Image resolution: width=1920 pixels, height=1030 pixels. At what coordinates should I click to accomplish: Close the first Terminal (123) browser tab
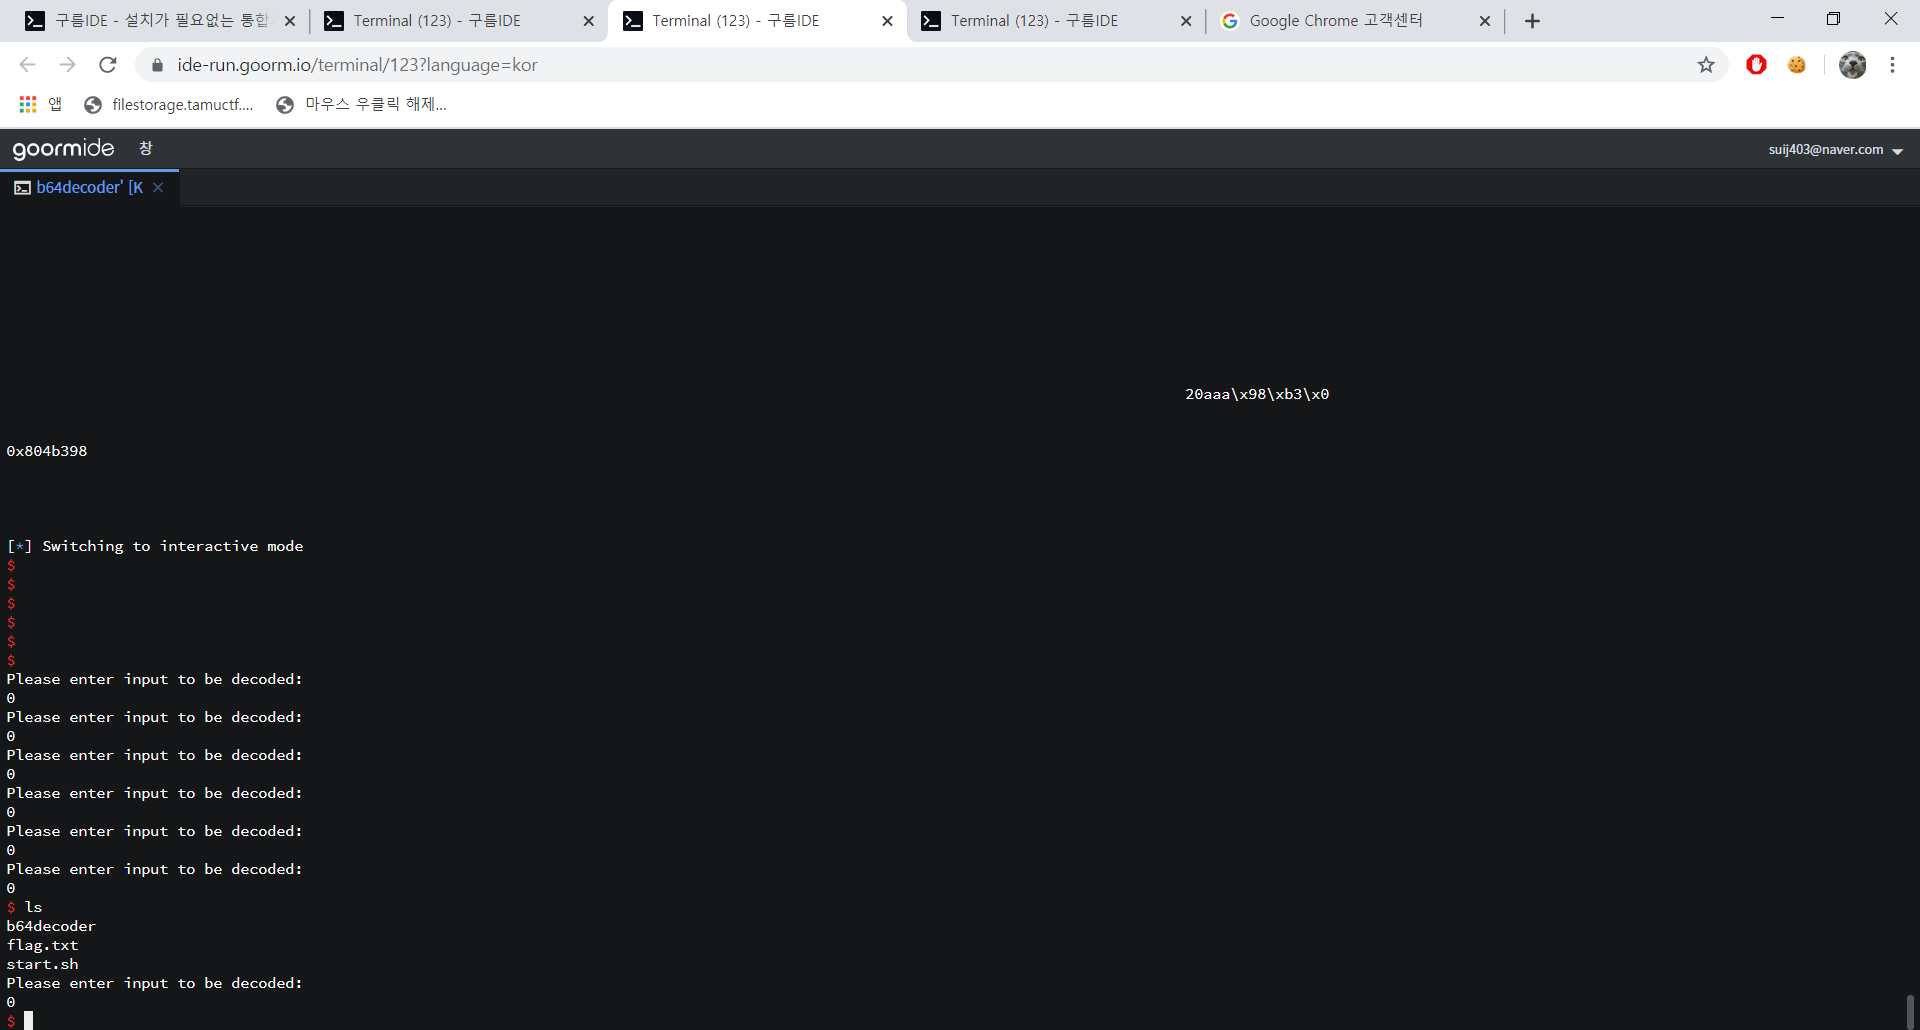(x=588, y=21)
